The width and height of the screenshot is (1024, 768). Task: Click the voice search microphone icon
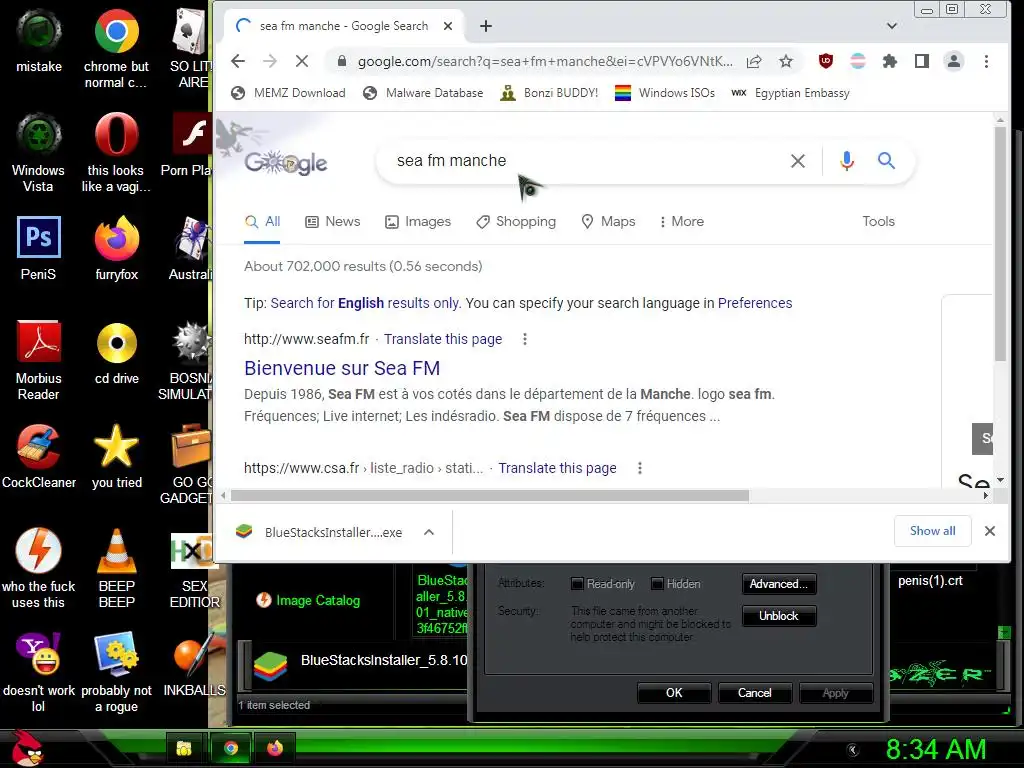tap(847, 161)
